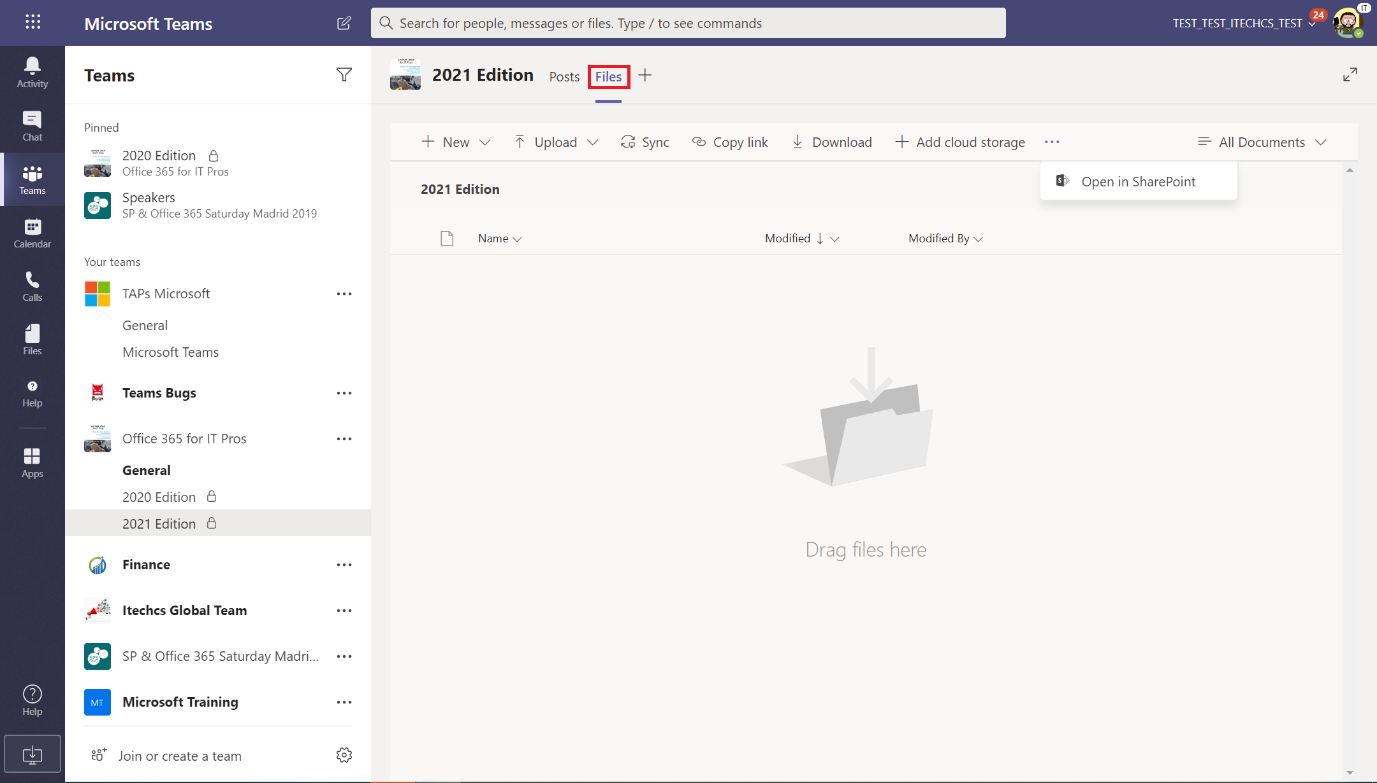1377x783 pixels.
Task: Select the 2020 Edition channel under Office 365
Action: tap(159, 497)
